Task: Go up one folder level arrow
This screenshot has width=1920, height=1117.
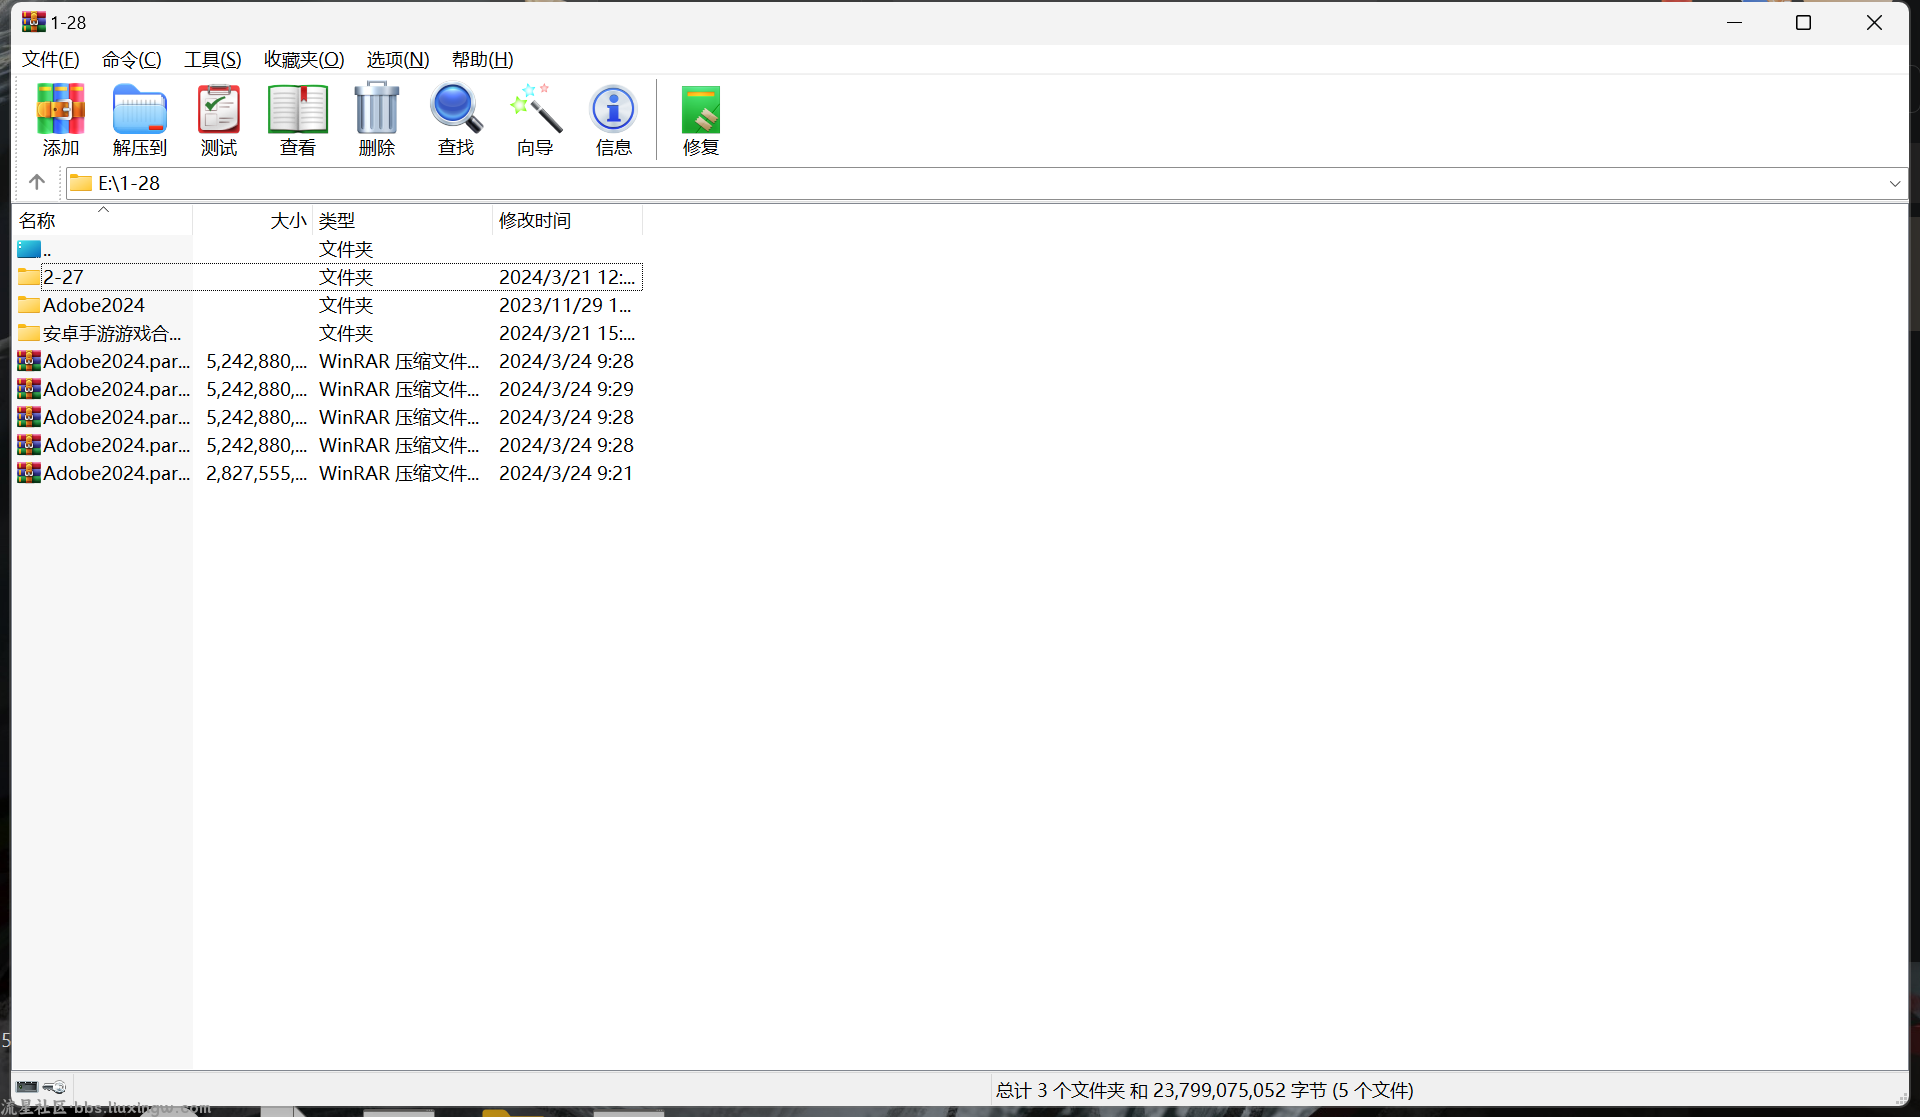Action: click(x=37, y=182)
